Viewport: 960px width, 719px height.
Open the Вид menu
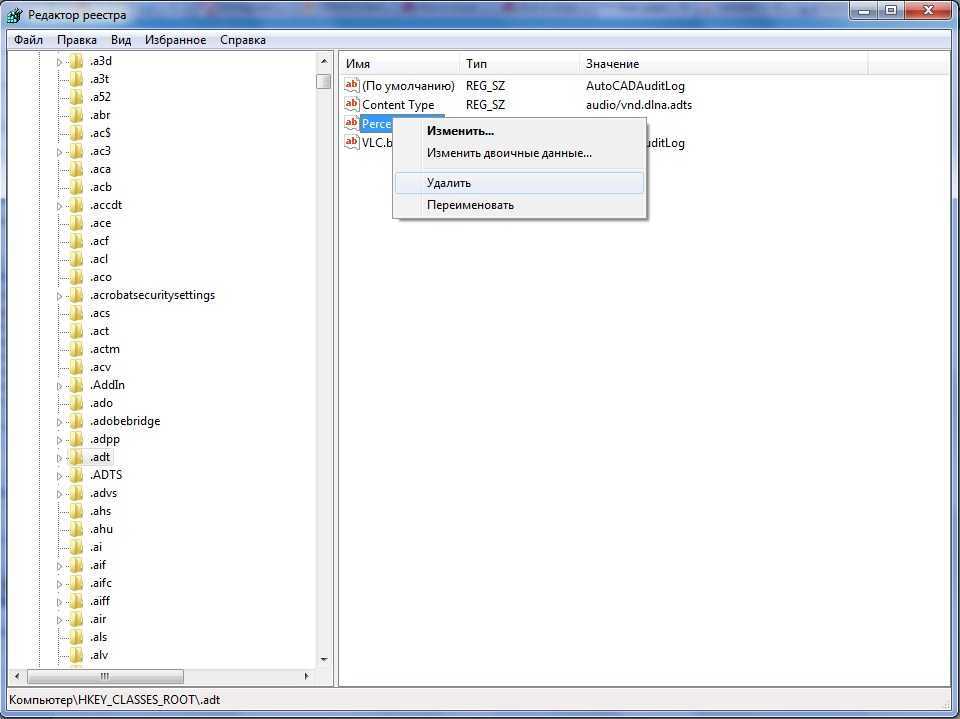(x=121, y=40)
